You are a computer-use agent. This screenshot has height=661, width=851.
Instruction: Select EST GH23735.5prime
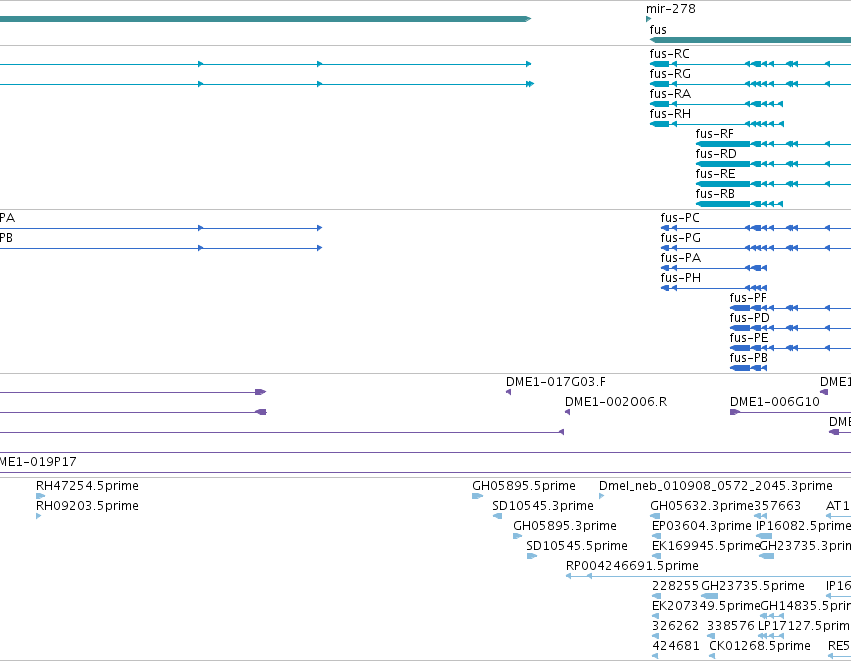point(753,586)
